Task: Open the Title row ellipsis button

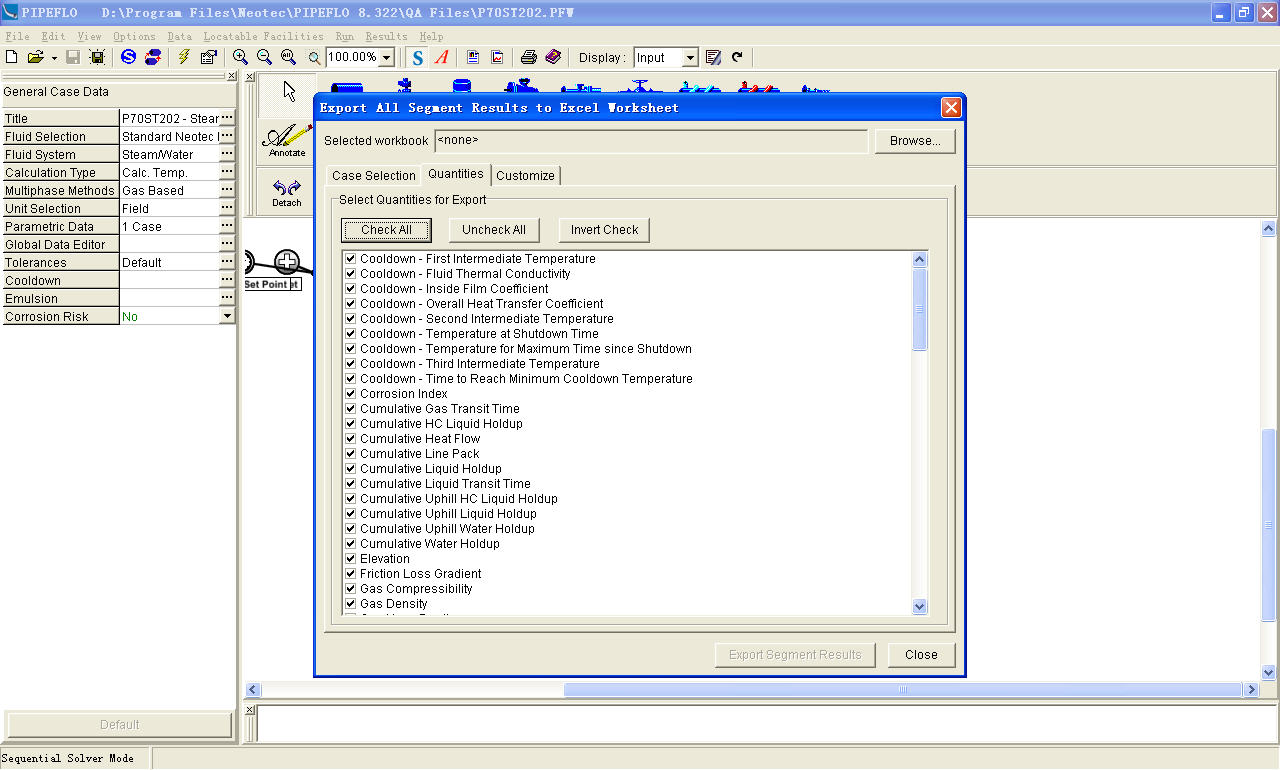Action: (227, 118)
